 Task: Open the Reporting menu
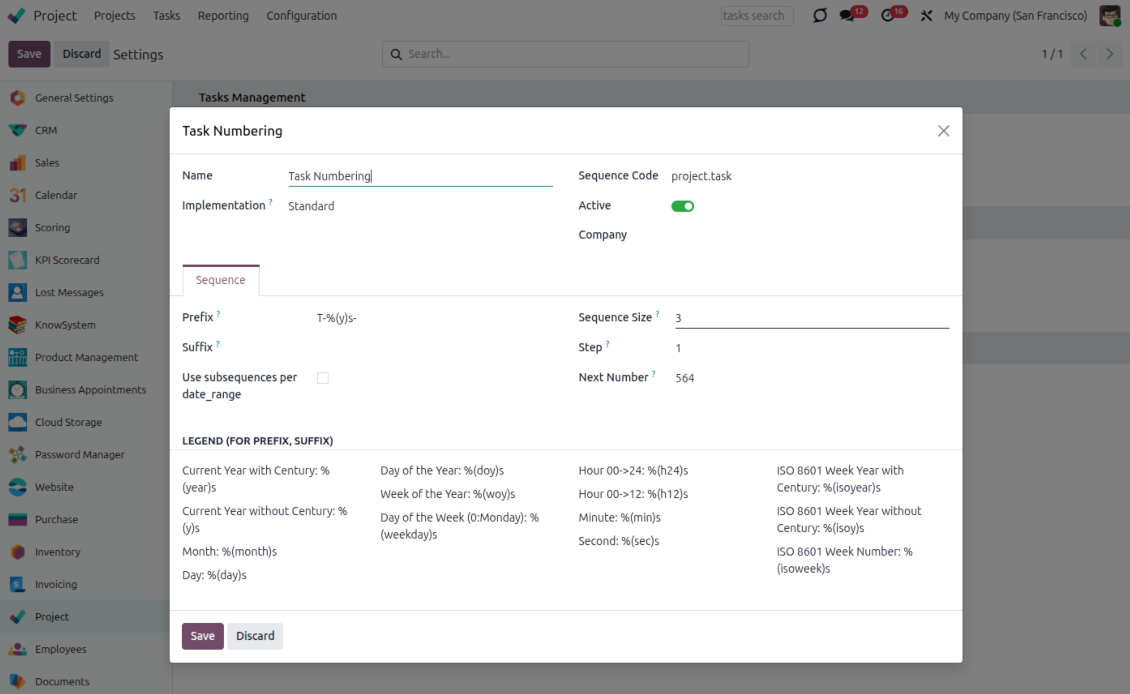(x=223, y=16)
